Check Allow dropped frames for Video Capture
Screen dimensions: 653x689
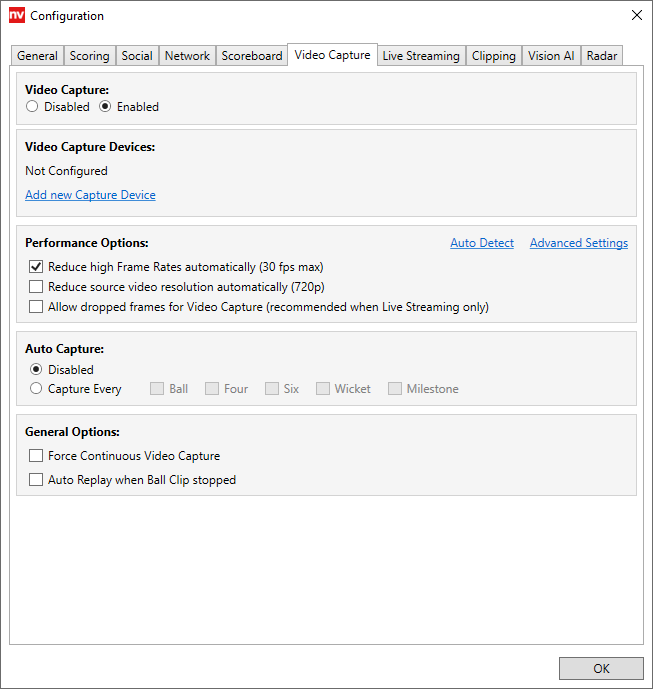click(x=37, y=307)
